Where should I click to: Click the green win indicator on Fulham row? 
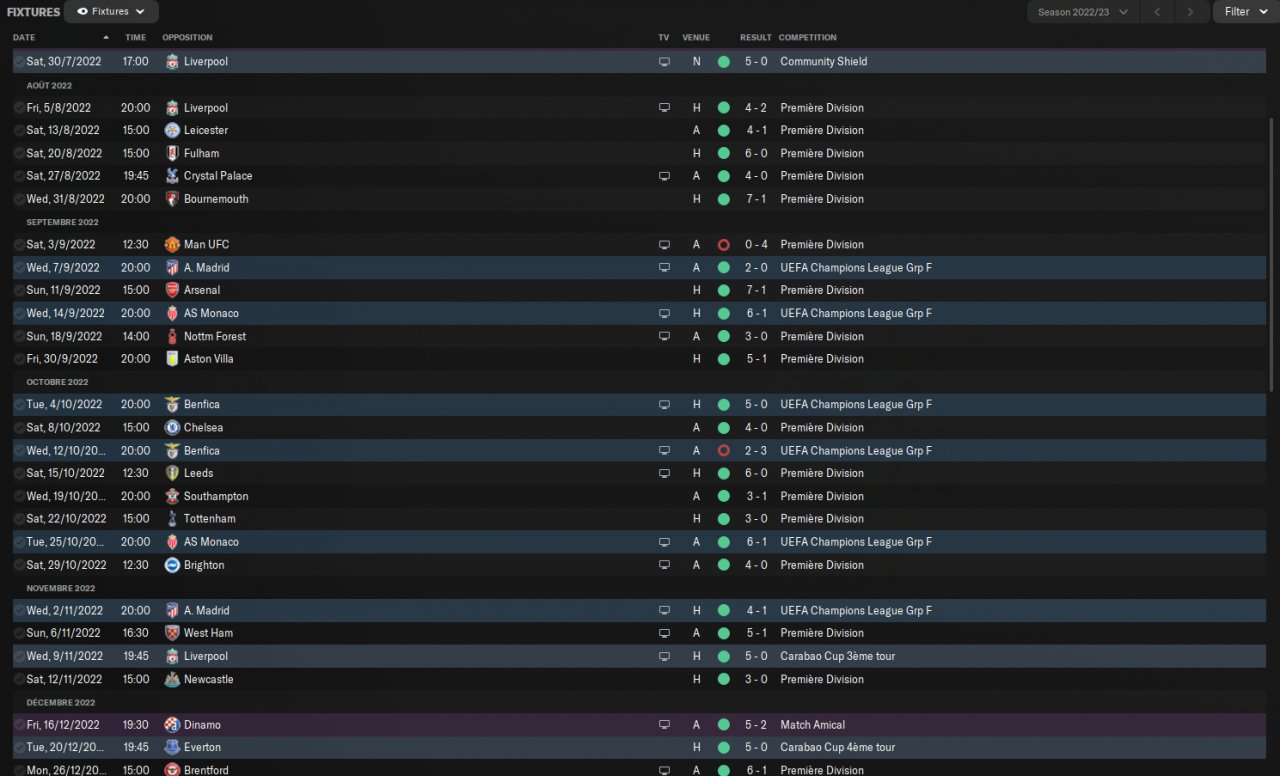[x=723, y=153]
